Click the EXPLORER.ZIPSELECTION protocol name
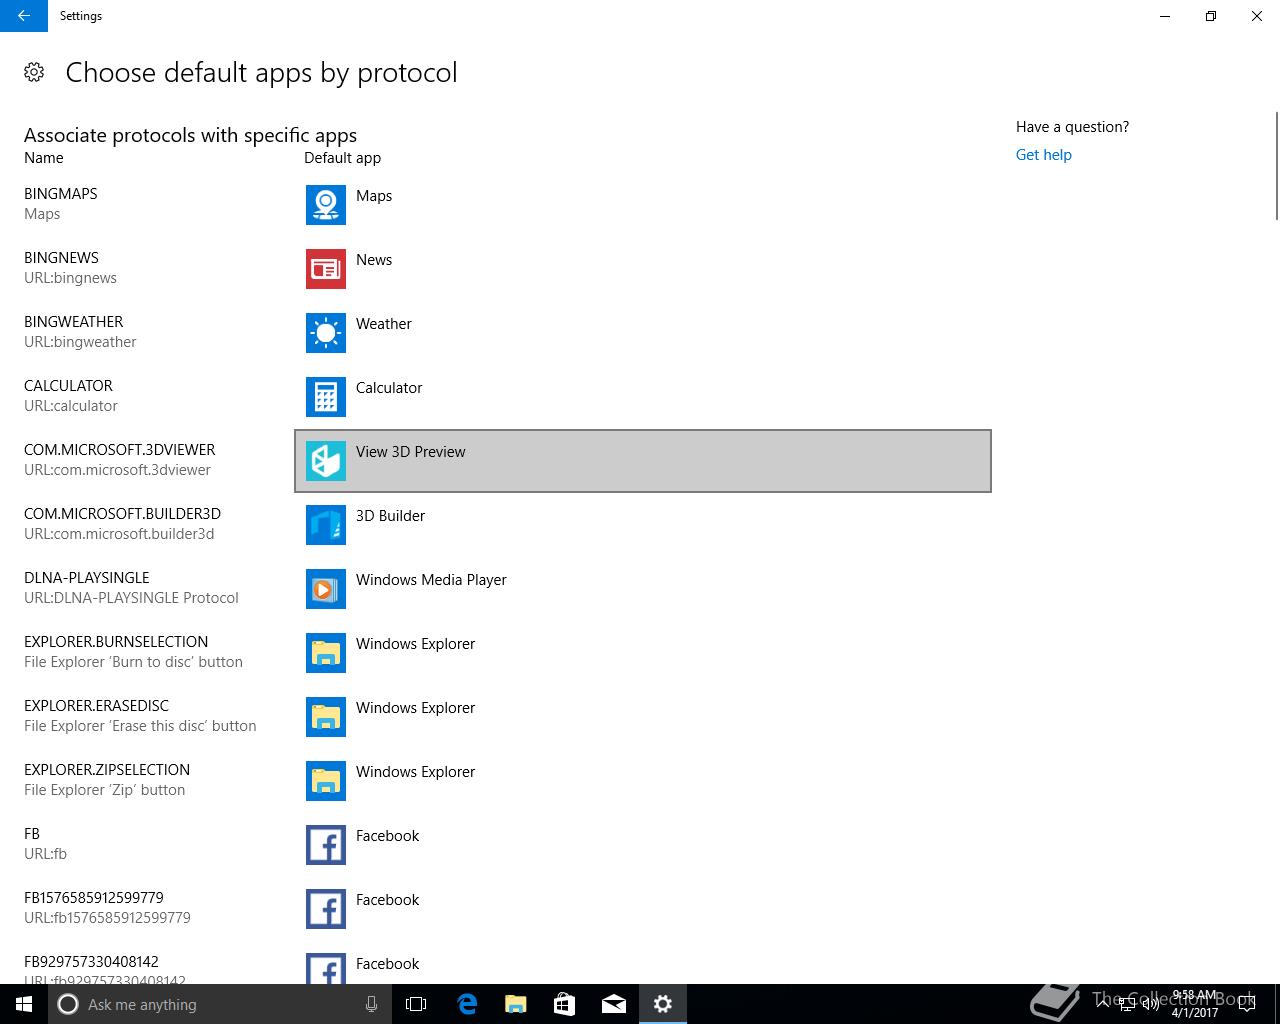This screenshot has width=1280, height=1024. point(107,770)
